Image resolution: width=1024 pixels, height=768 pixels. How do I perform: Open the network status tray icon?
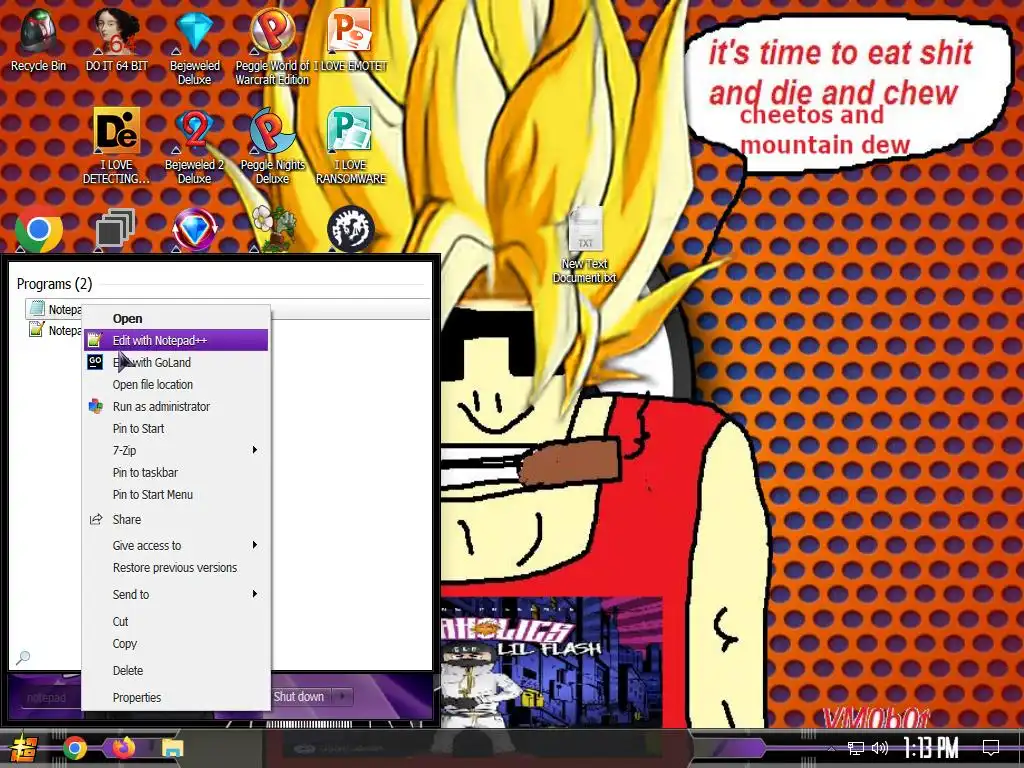tap(856, 748)
